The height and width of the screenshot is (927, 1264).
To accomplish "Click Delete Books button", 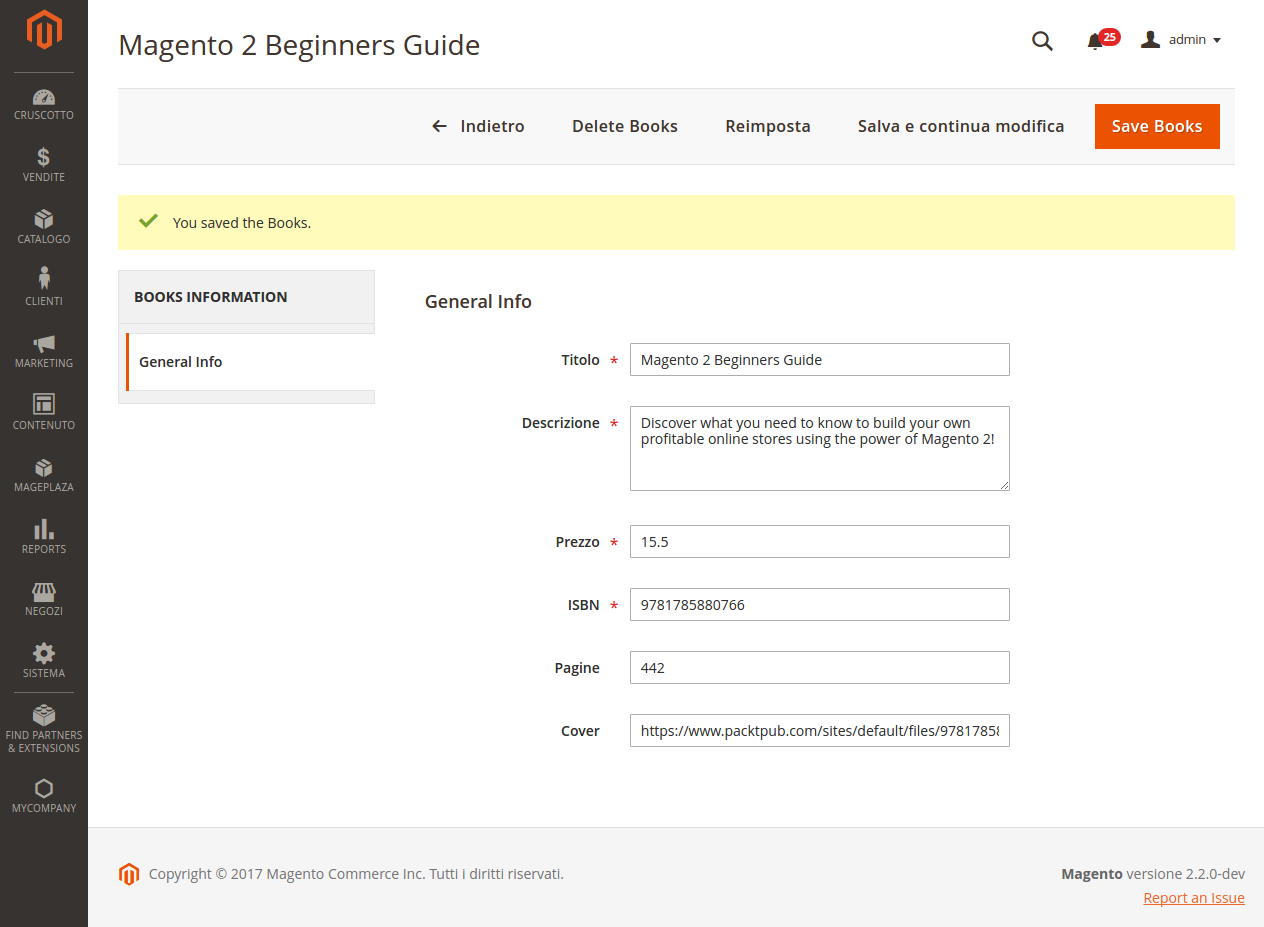I will (x=625, y=126).
